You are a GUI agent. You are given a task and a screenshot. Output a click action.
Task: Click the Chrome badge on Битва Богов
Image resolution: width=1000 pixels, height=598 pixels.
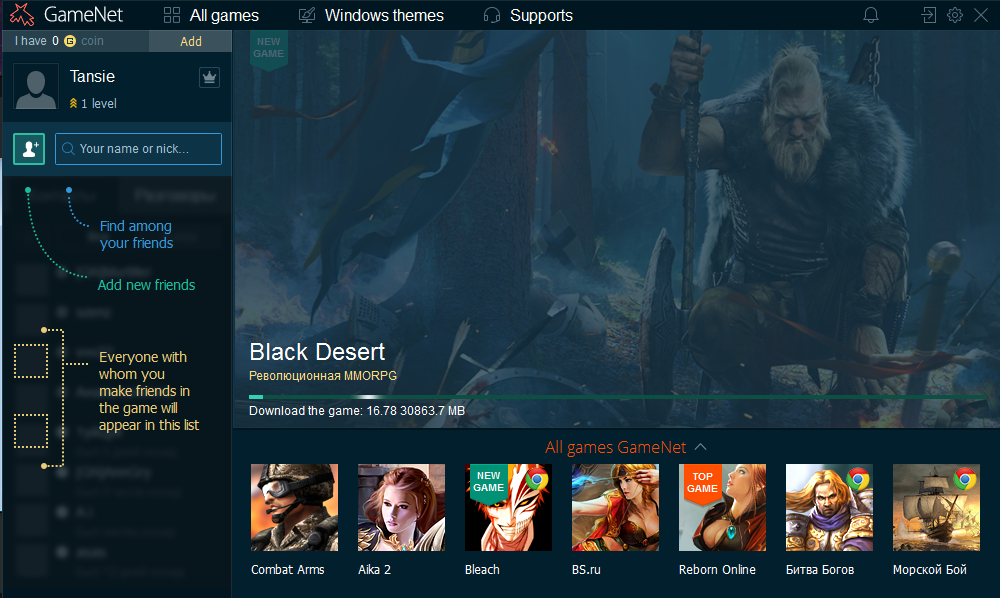[858, 479]
